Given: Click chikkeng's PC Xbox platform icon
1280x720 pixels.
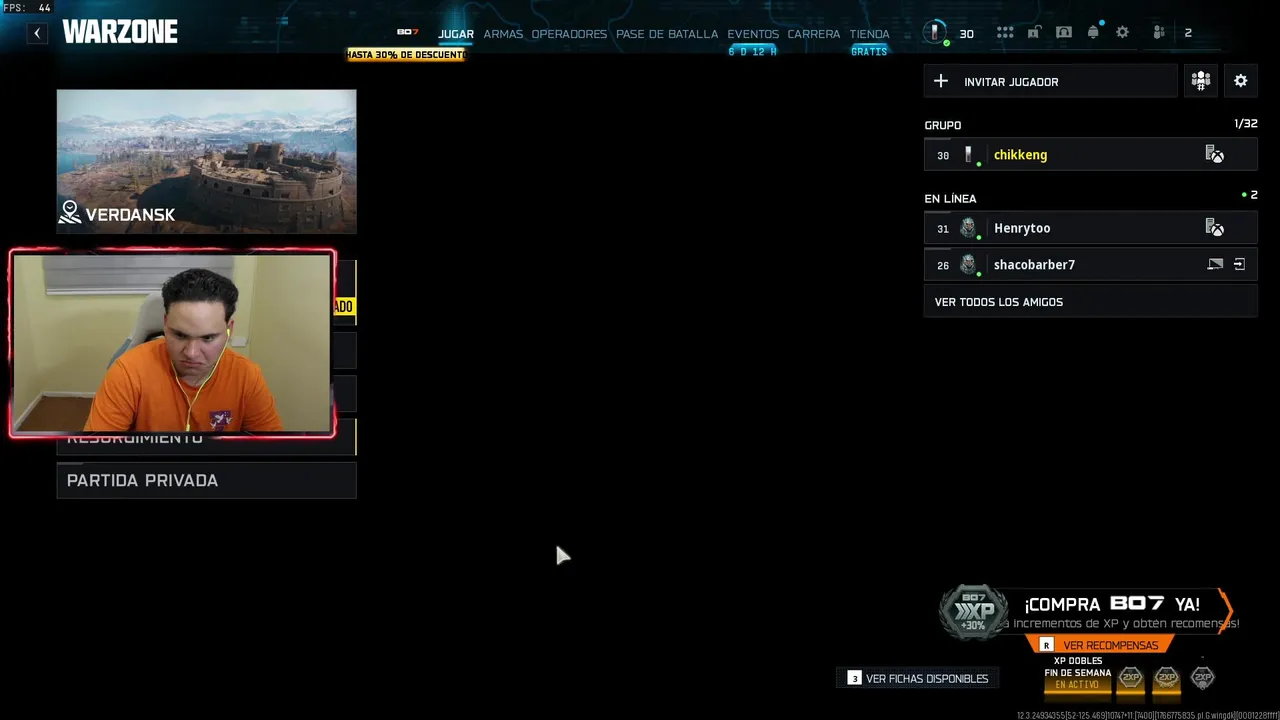Looking at the screenshot, I should [1215, 155].
